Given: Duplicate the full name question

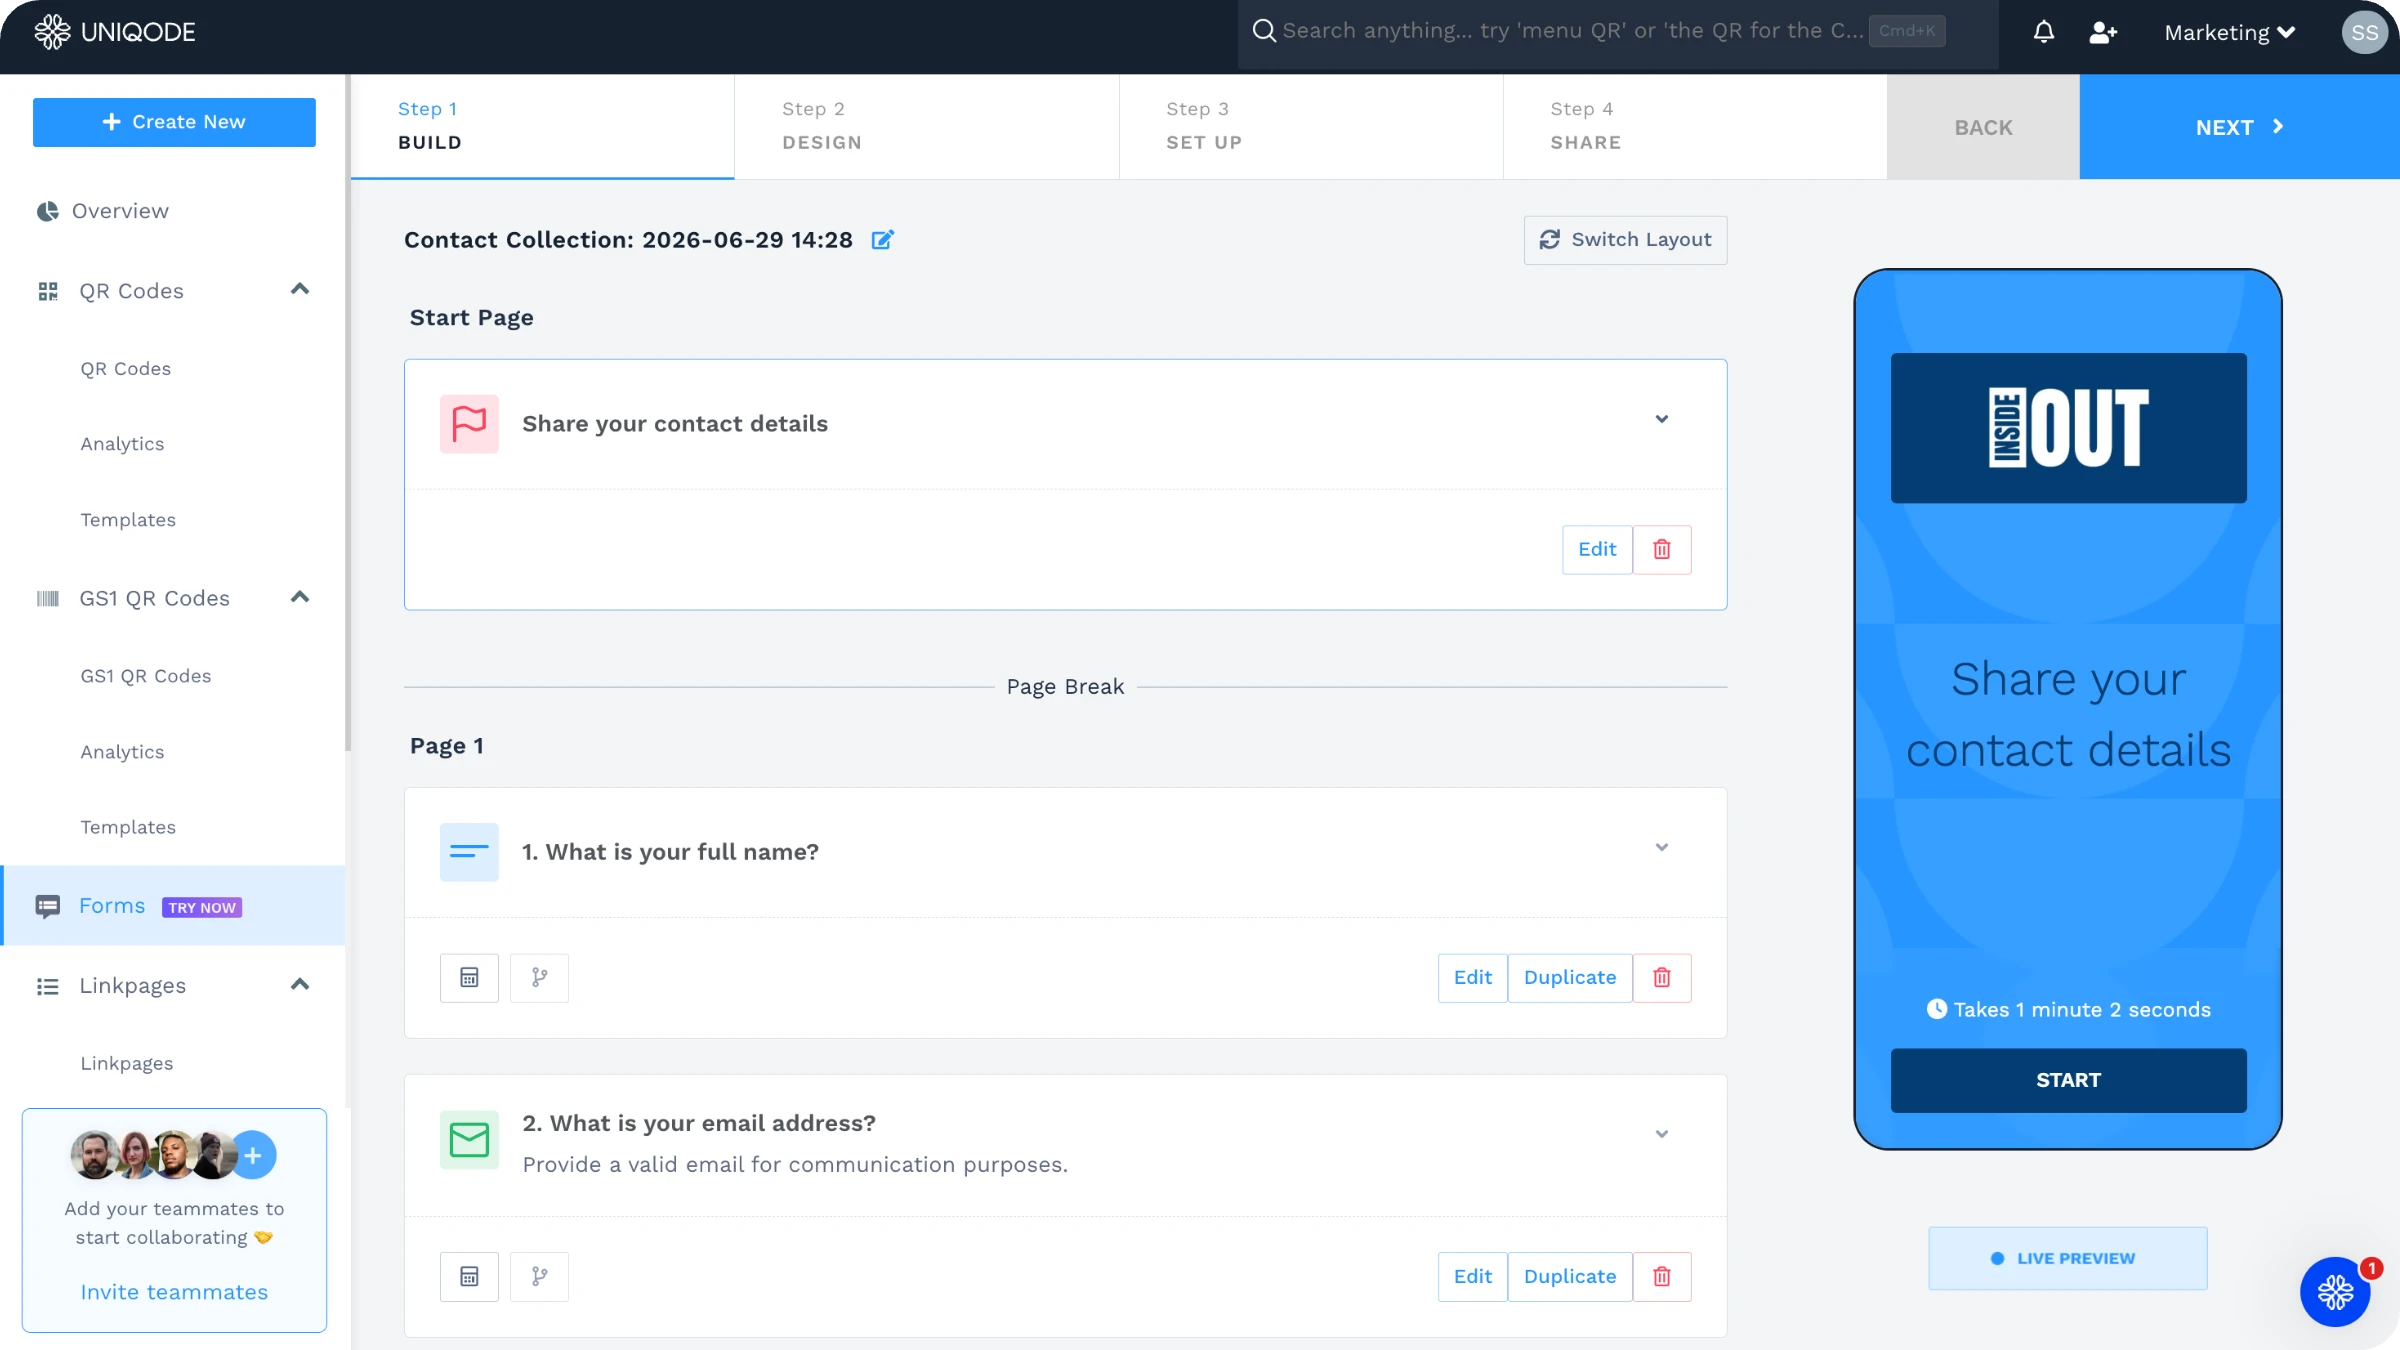Looking at the screenshot, I should pos(1570,977).
